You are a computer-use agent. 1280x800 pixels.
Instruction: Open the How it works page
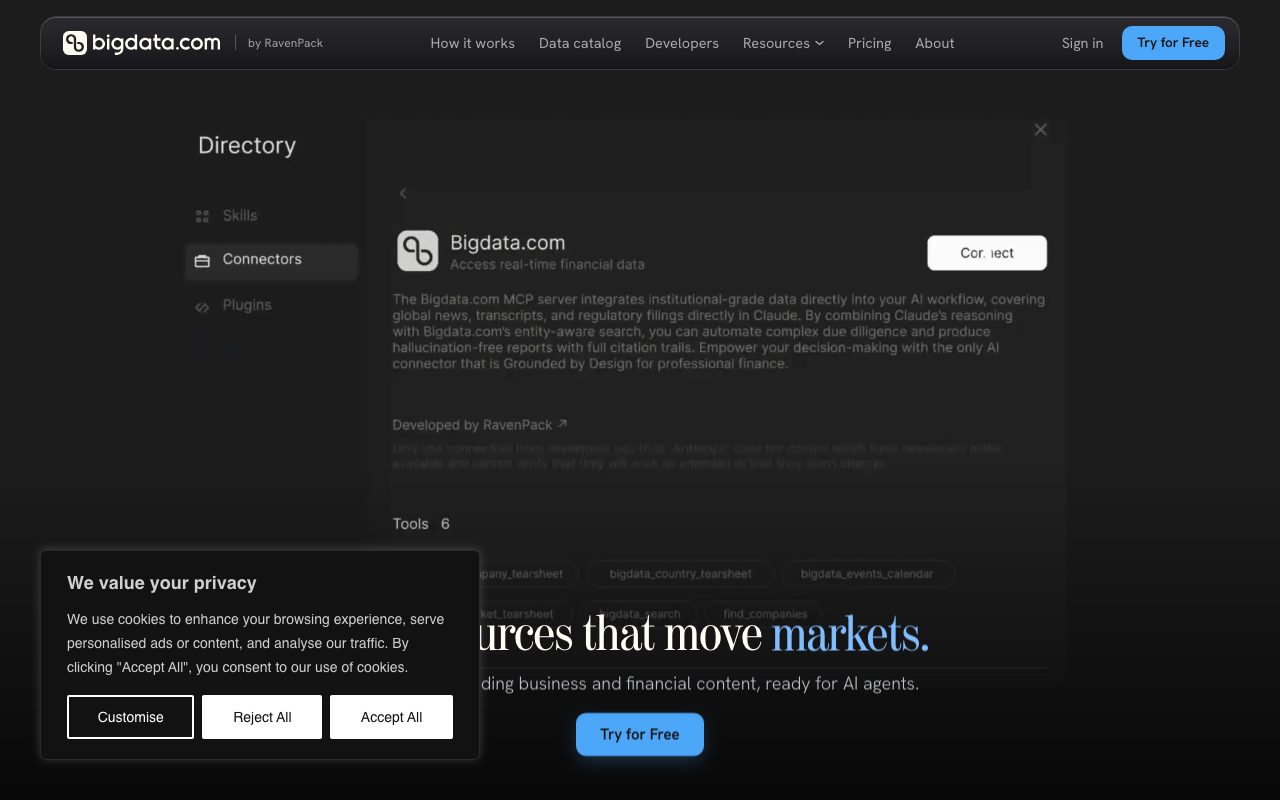472,43
